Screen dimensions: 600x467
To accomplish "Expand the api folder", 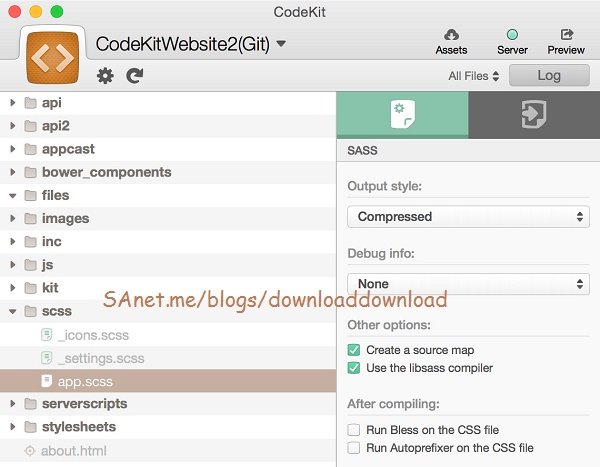I will [x=13, y=103].
